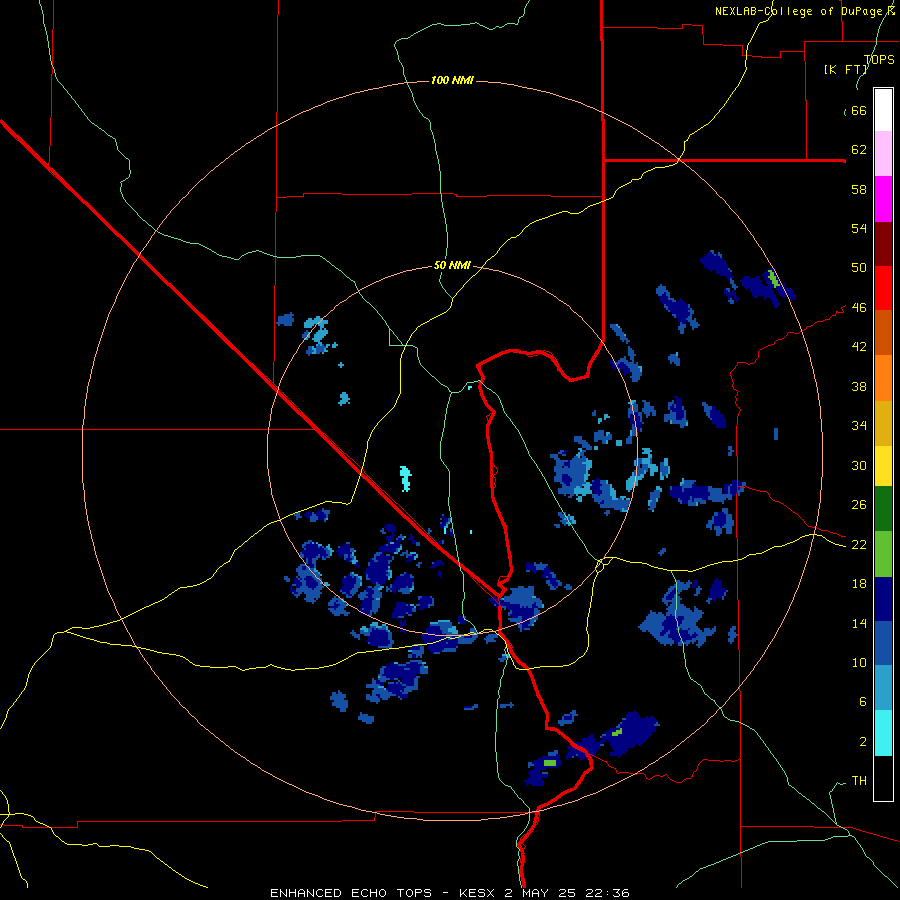
Task: Click the legend value 42
Action: point(859,347)
